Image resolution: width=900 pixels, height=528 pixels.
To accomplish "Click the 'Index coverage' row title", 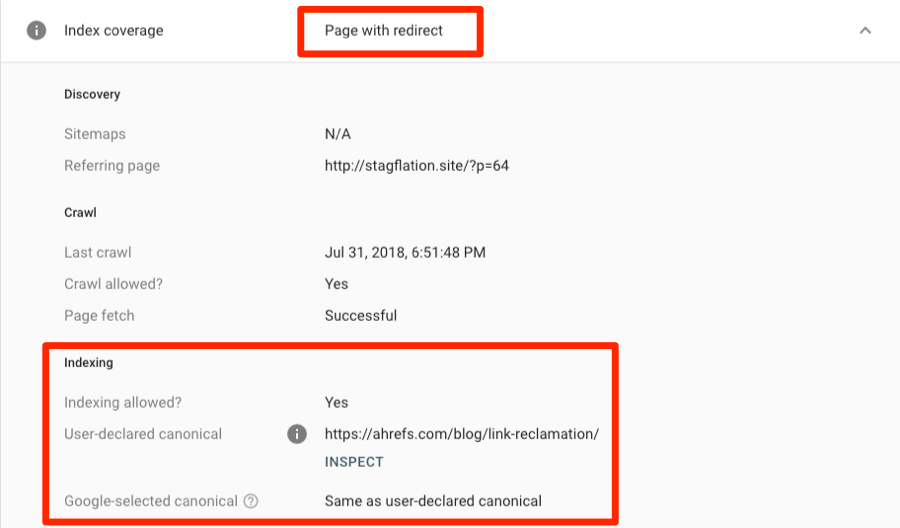I will click(113, 30).
